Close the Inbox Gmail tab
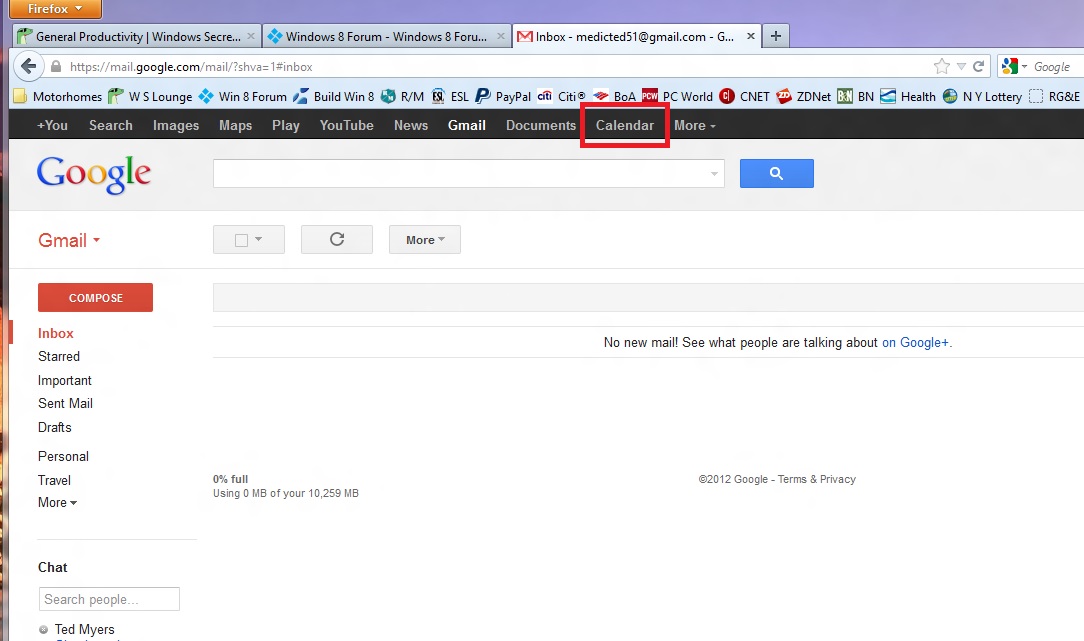Viewport: 1084px width, 641px height. (751, 36)
